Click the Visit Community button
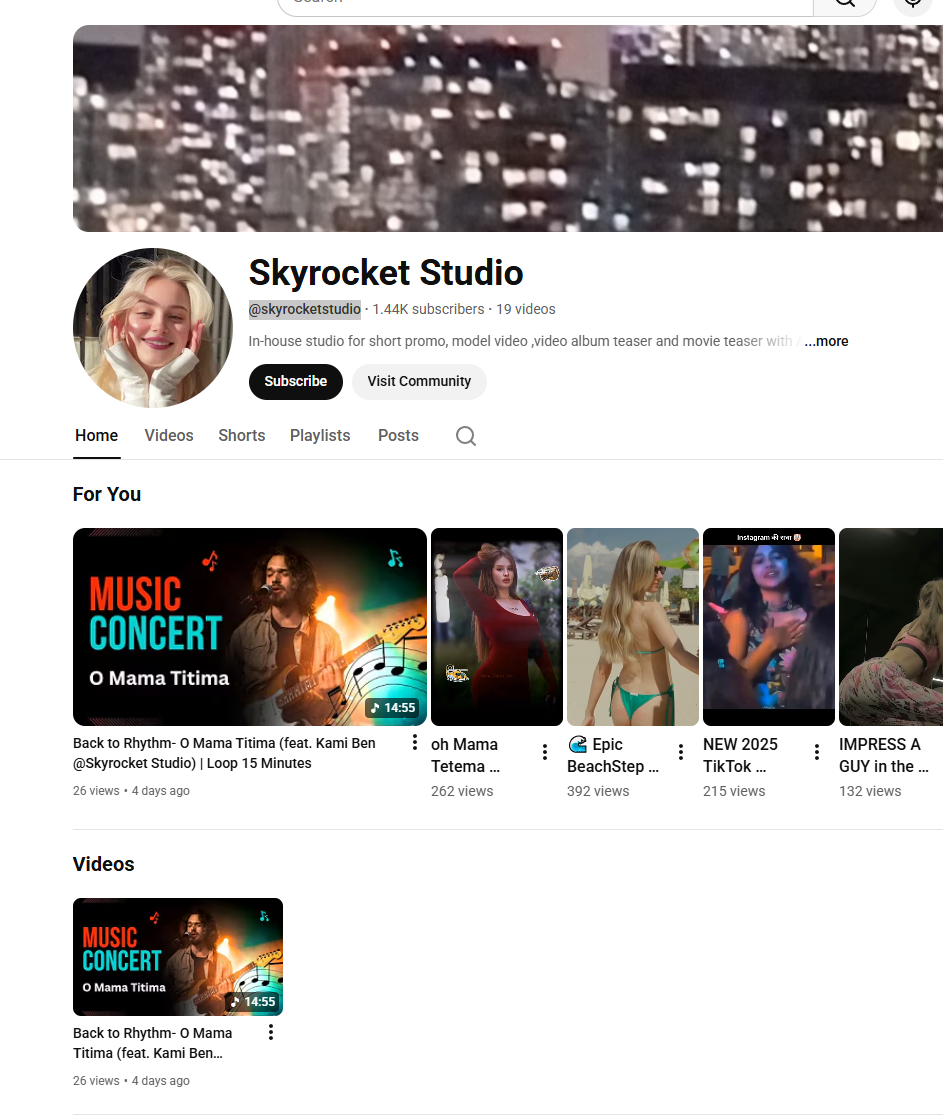This screenshot has height=1115, width=943. 419,382
